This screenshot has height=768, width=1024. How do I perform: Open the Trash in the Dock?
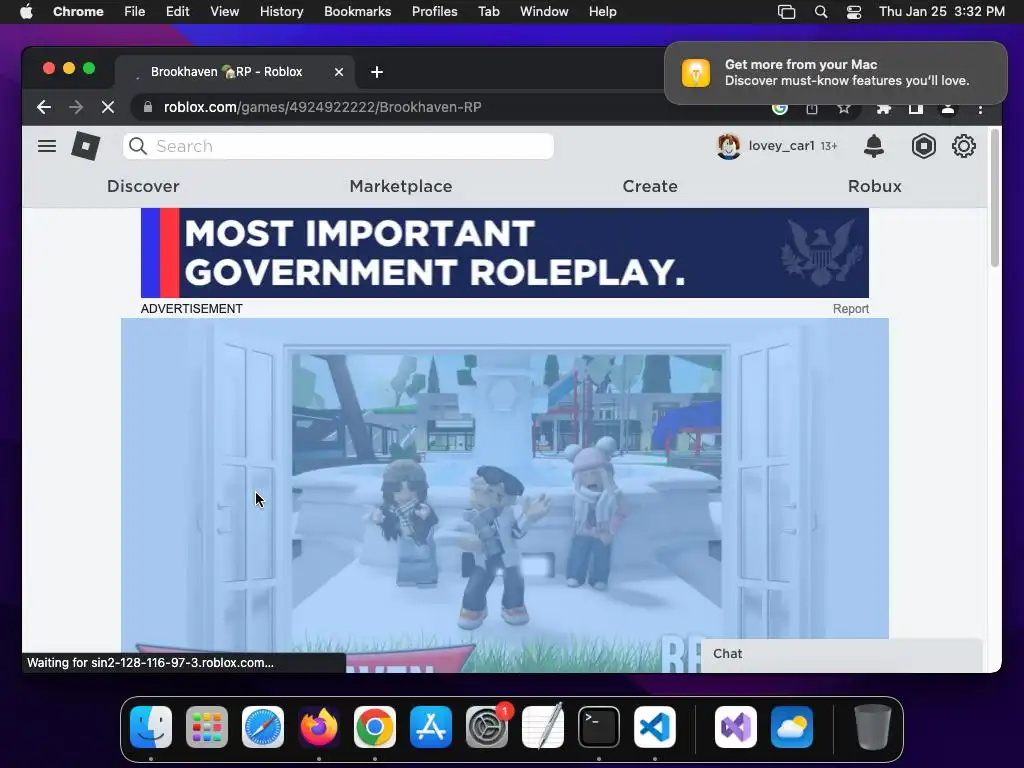[872, 727]
